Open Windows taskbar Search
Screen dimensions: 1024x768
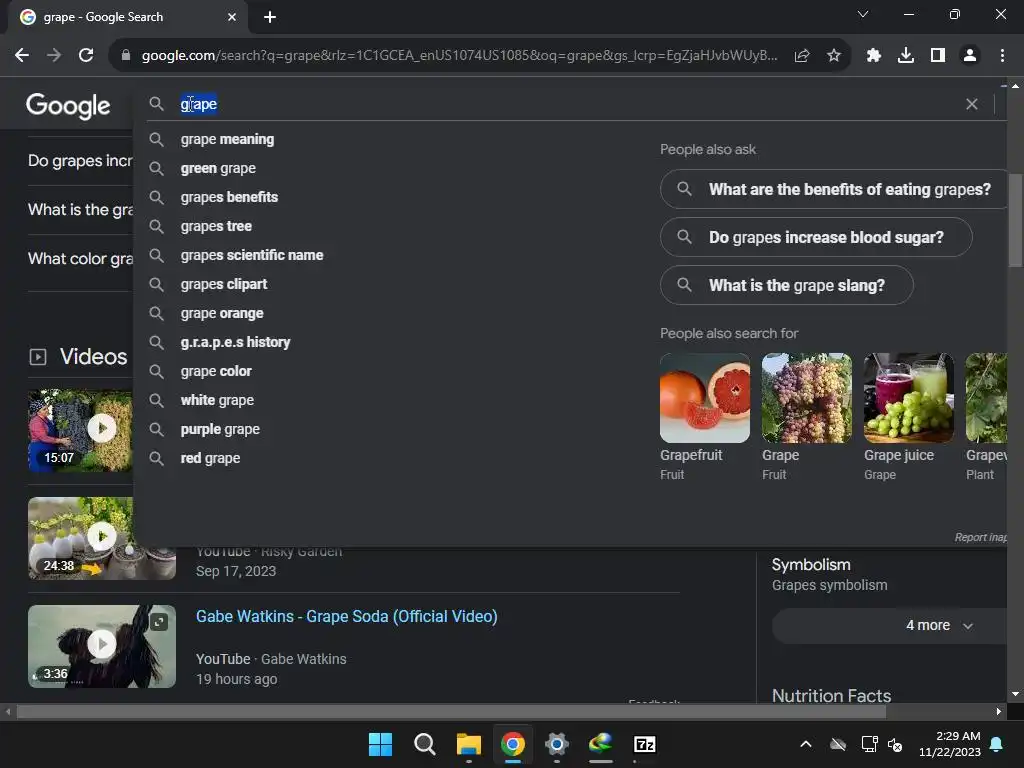(424, 744)
